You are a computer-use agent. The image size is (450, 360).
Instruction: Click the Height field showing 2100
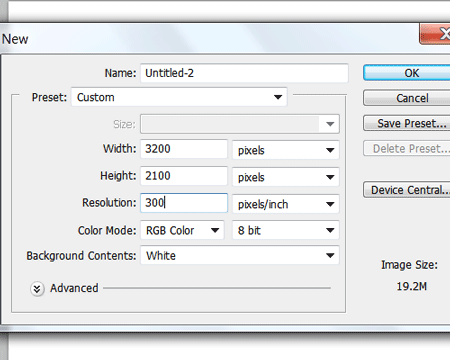tap(184, 176)
